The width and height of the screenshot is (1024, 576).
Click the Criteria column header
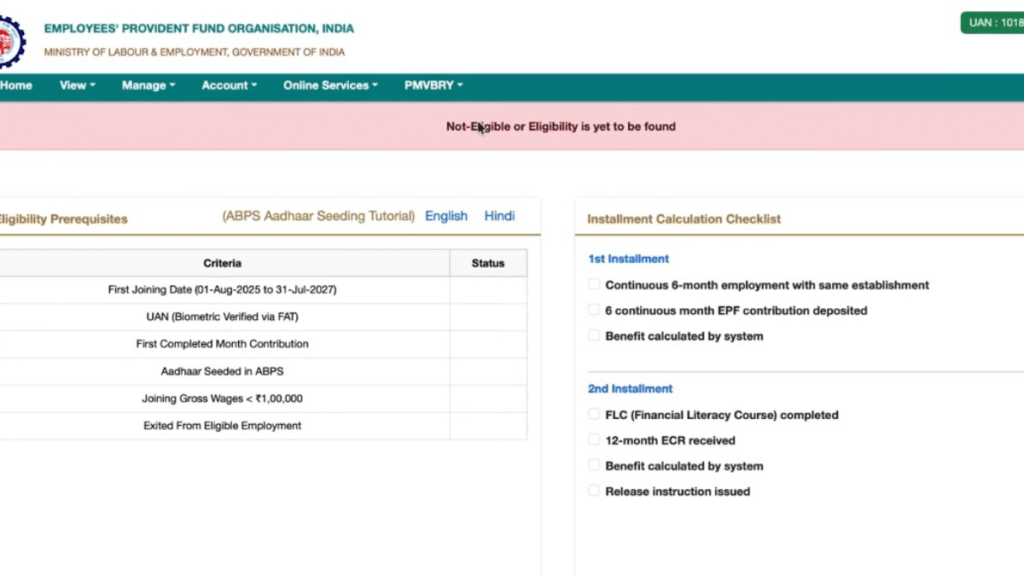(x=222, y=263)
